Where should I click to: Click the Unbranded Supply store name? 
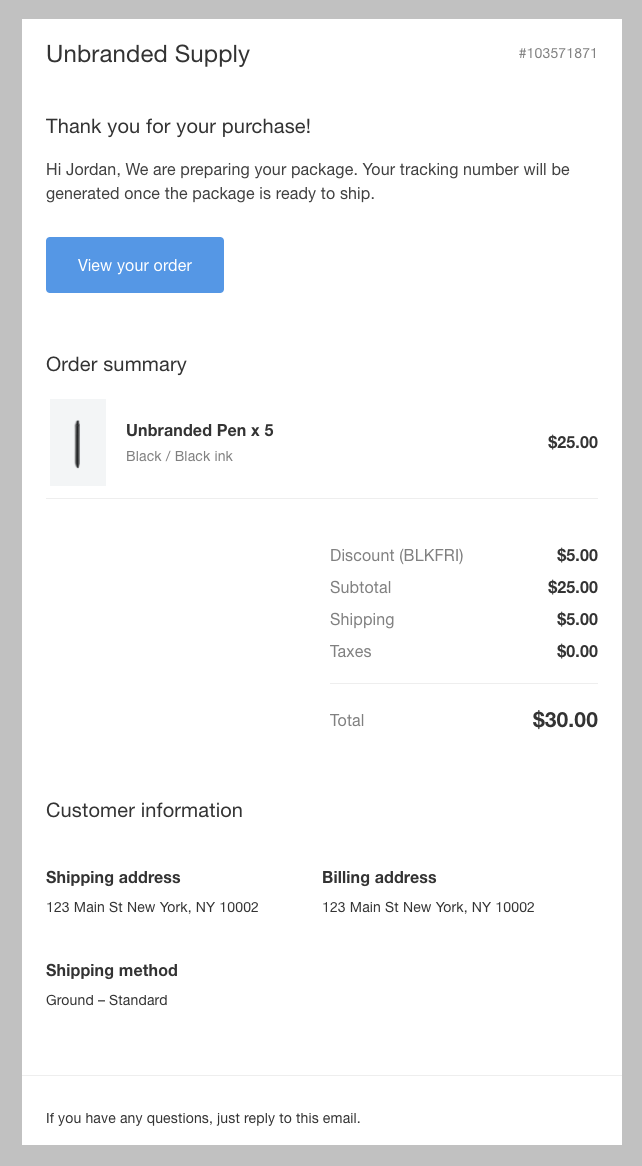[148, 54]
